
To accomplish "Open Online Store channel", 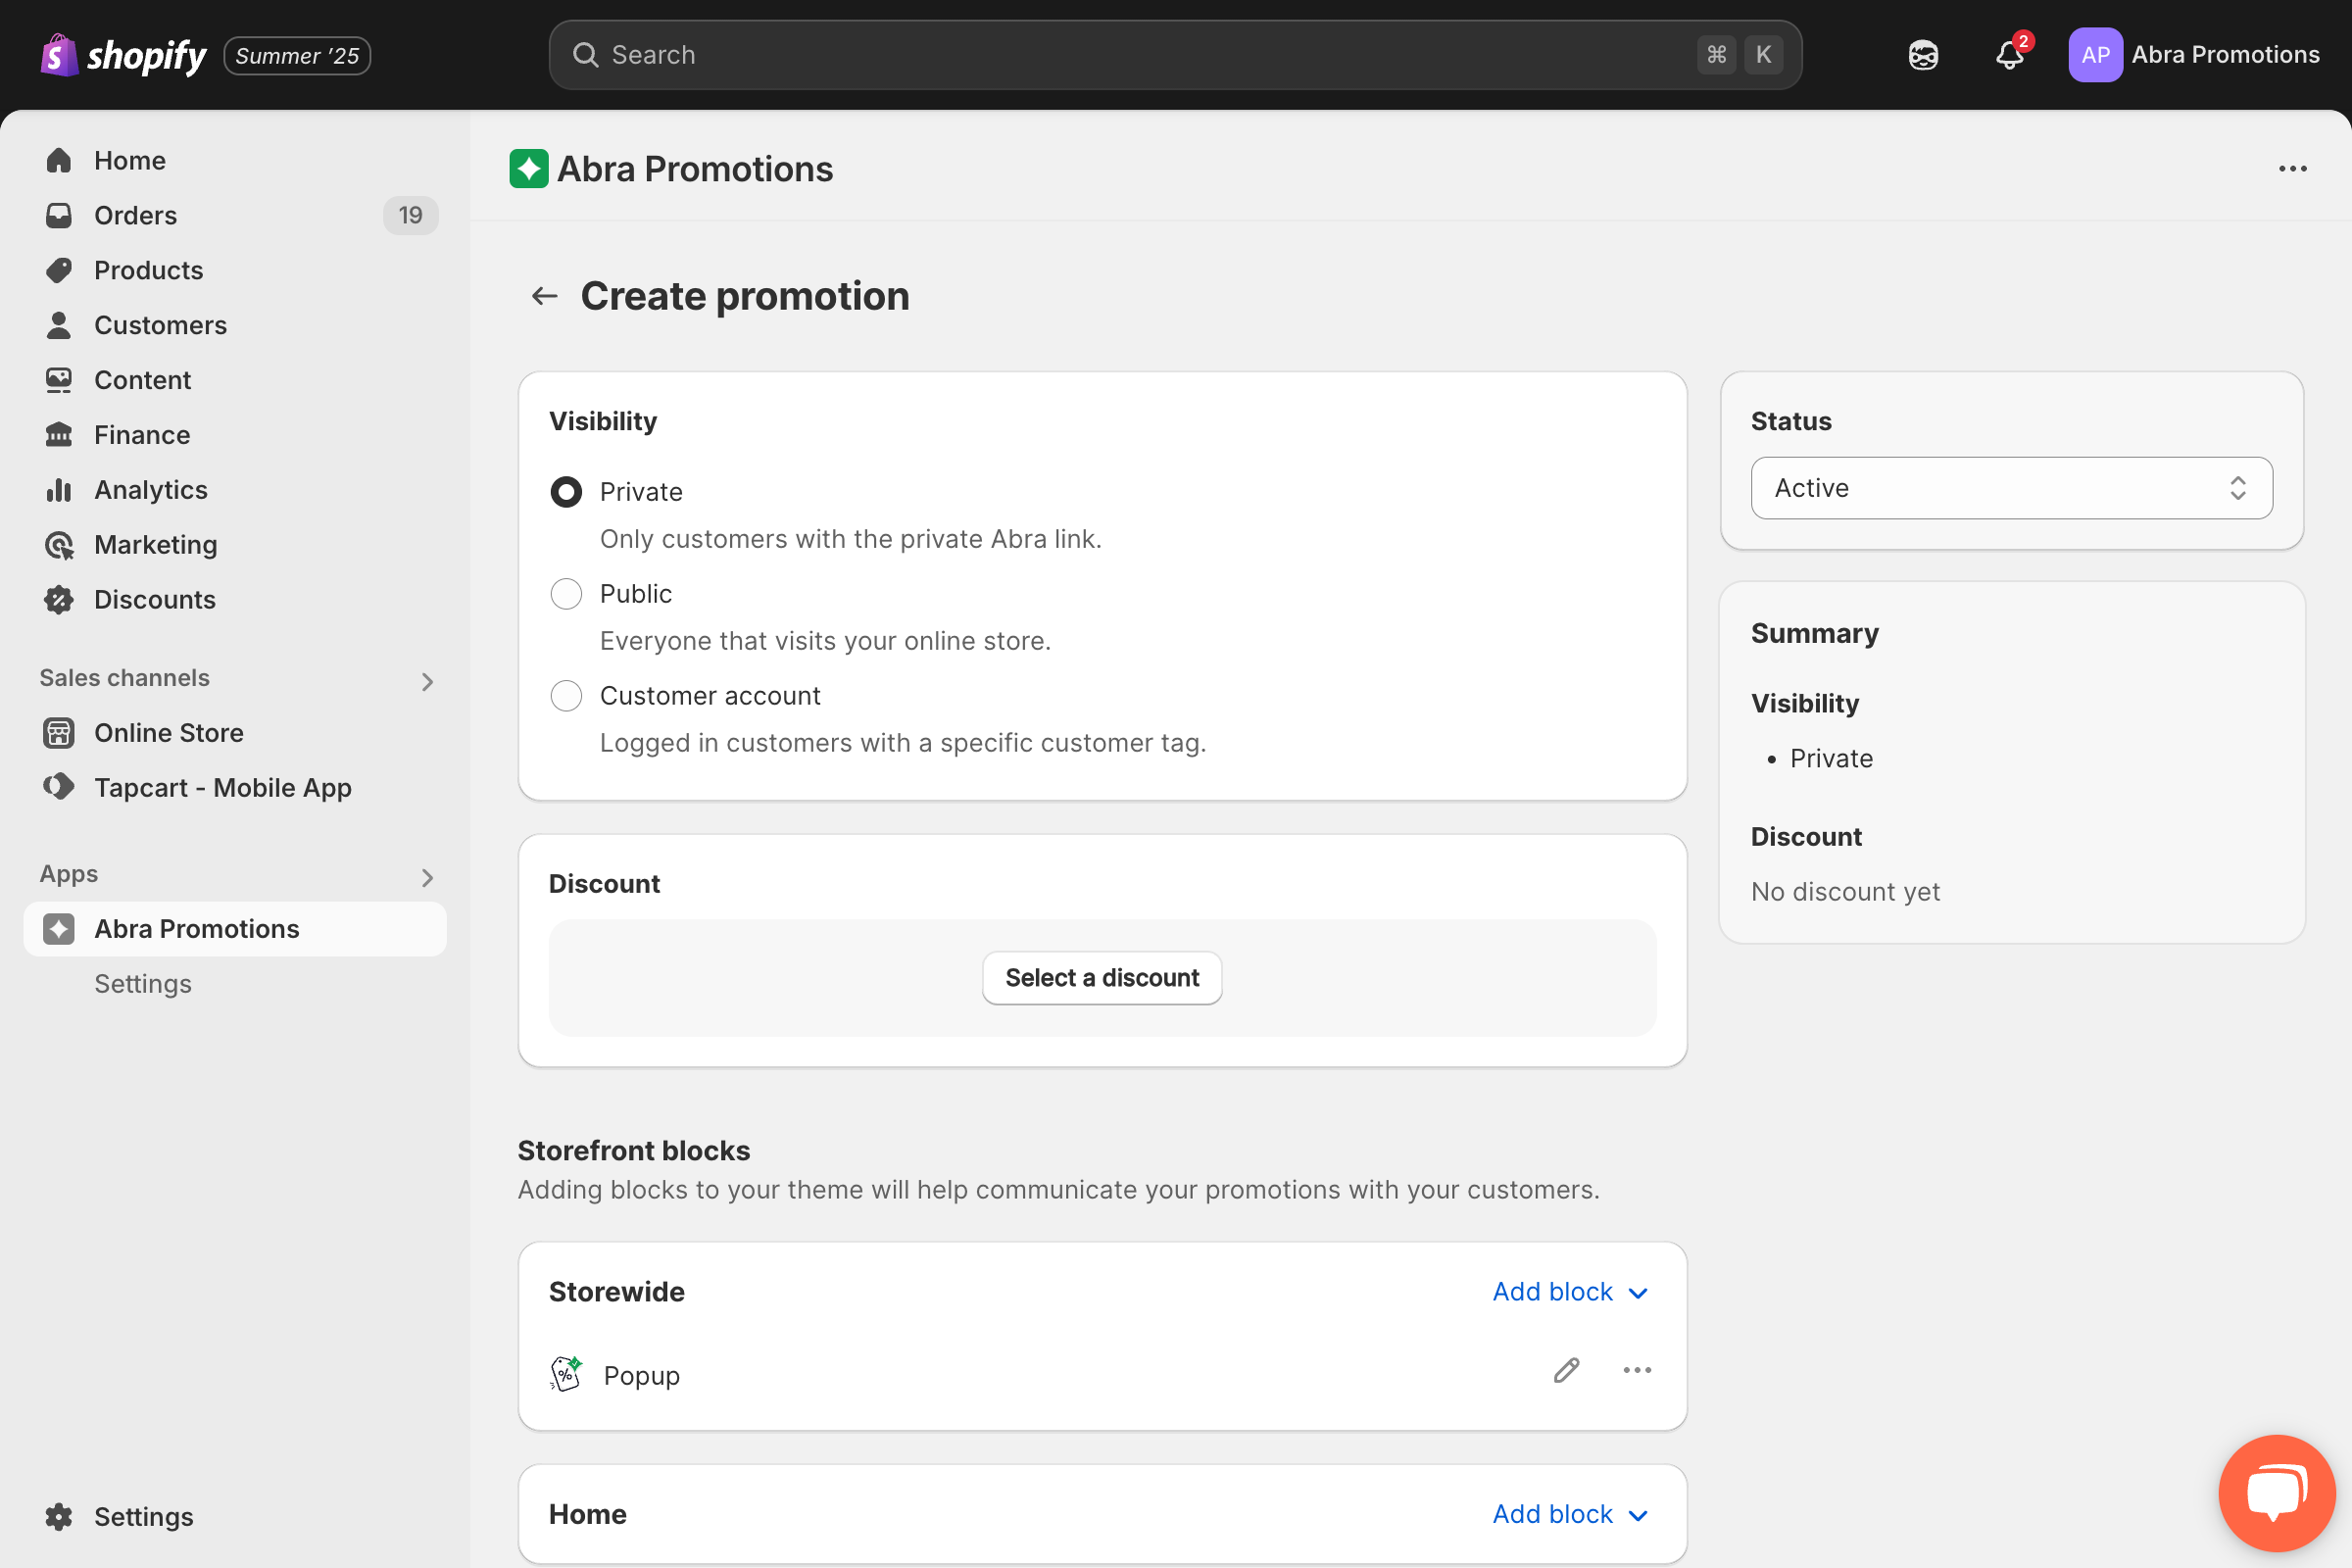I will tap(235, 733).
